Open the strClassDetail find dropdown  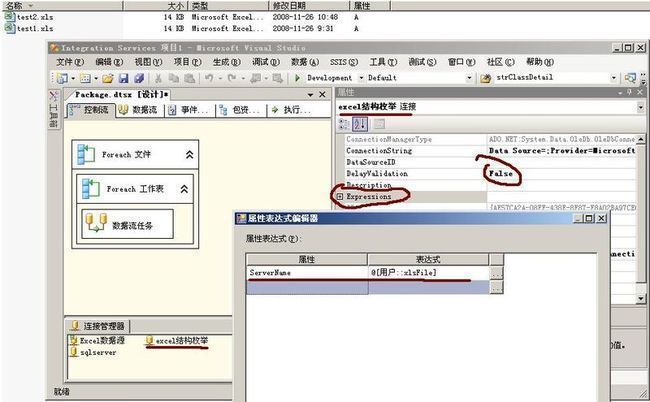click(614, 78)
